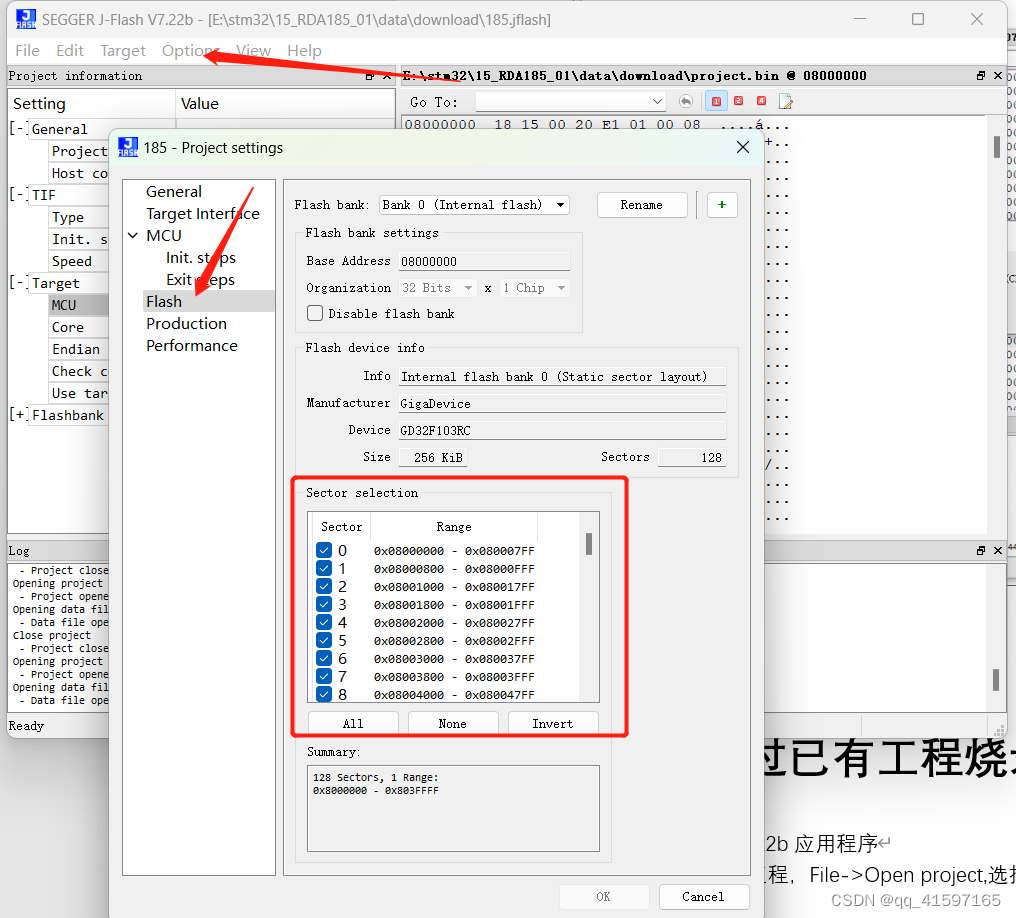Viewport: 1016px width, 918px height.
Task: Click the float icon on the Log panel
Action: click(x=981, y=549)
